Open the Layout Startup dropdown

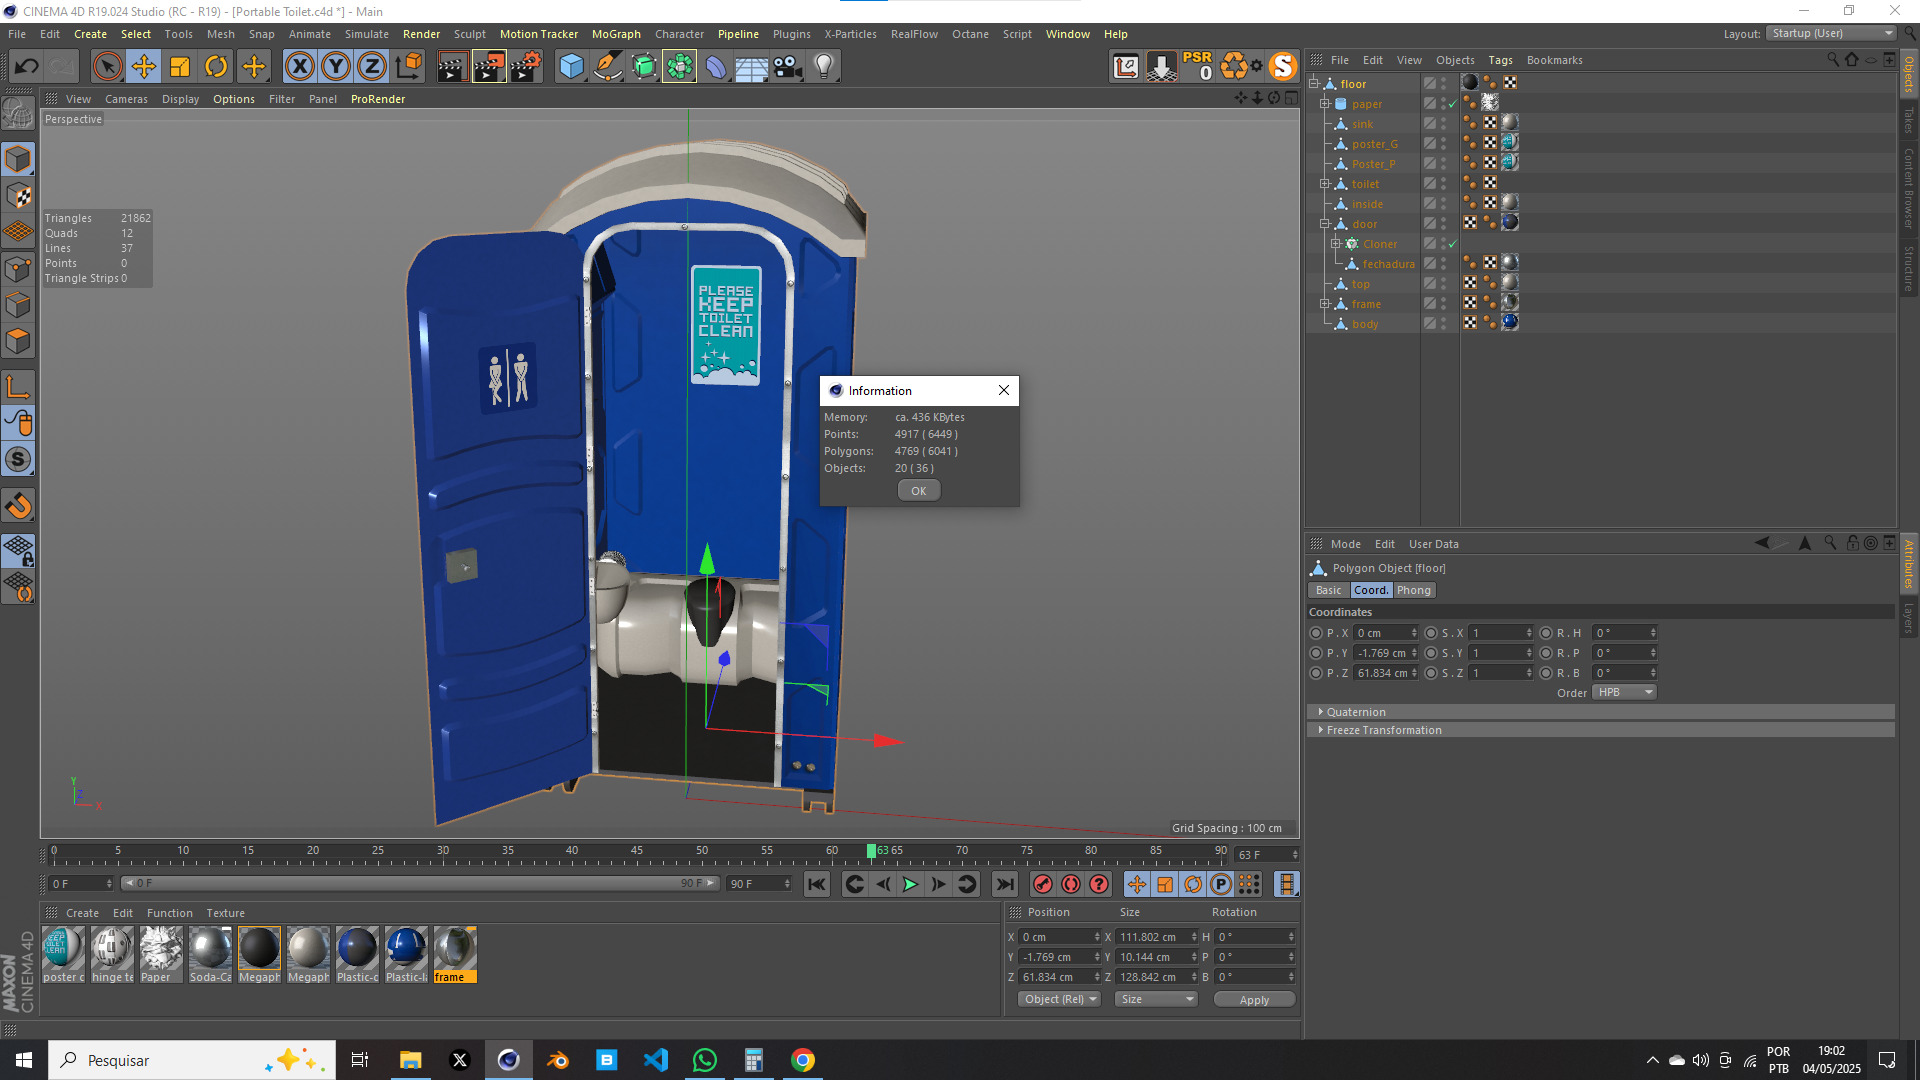point(1830,33)
